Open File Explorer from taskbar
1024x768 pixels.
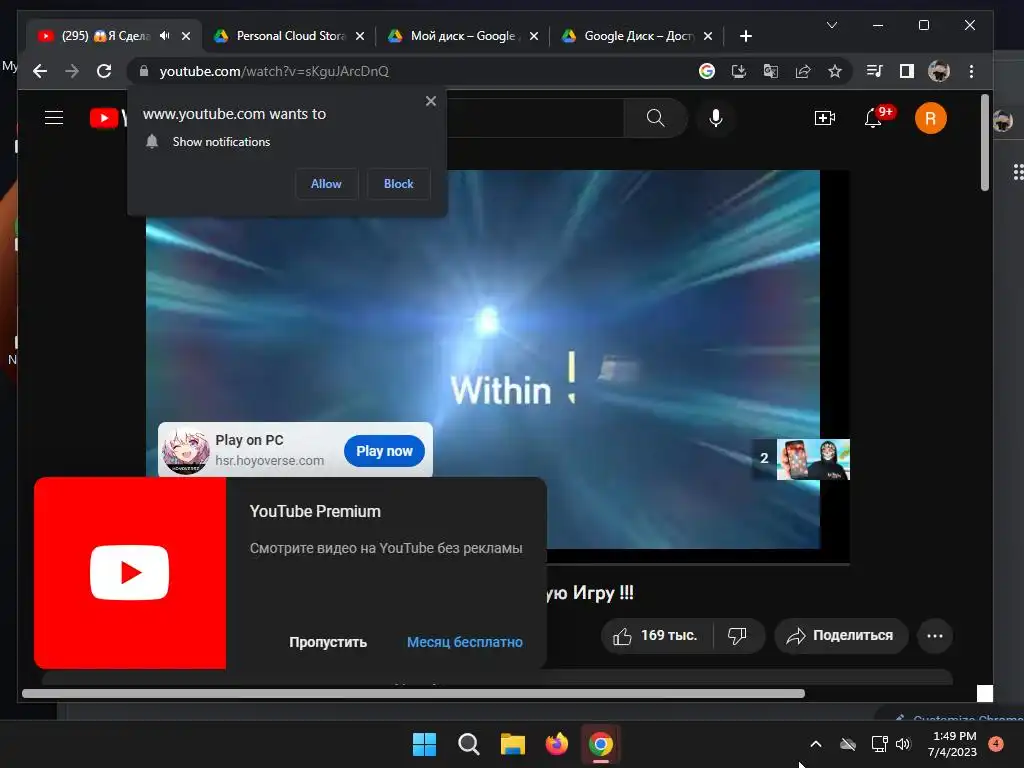[513, 744]
